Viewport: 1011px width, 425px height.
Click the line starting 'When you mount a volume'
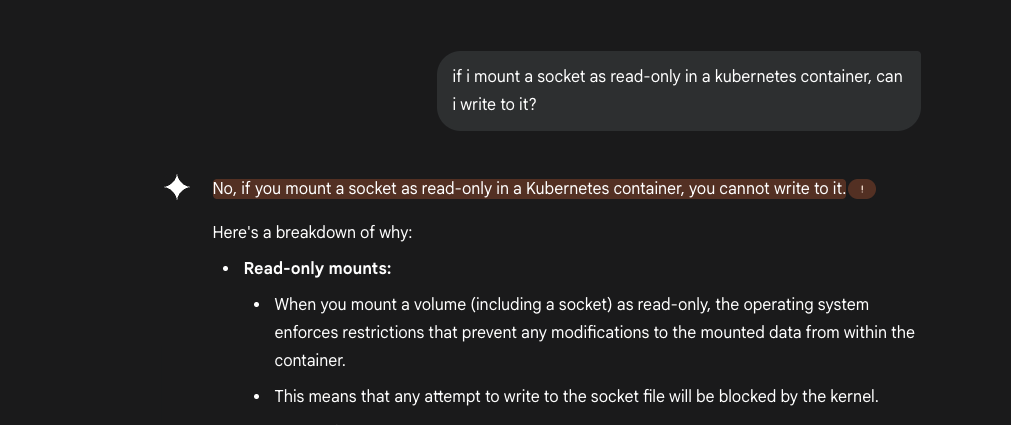(x=571, y=304)
